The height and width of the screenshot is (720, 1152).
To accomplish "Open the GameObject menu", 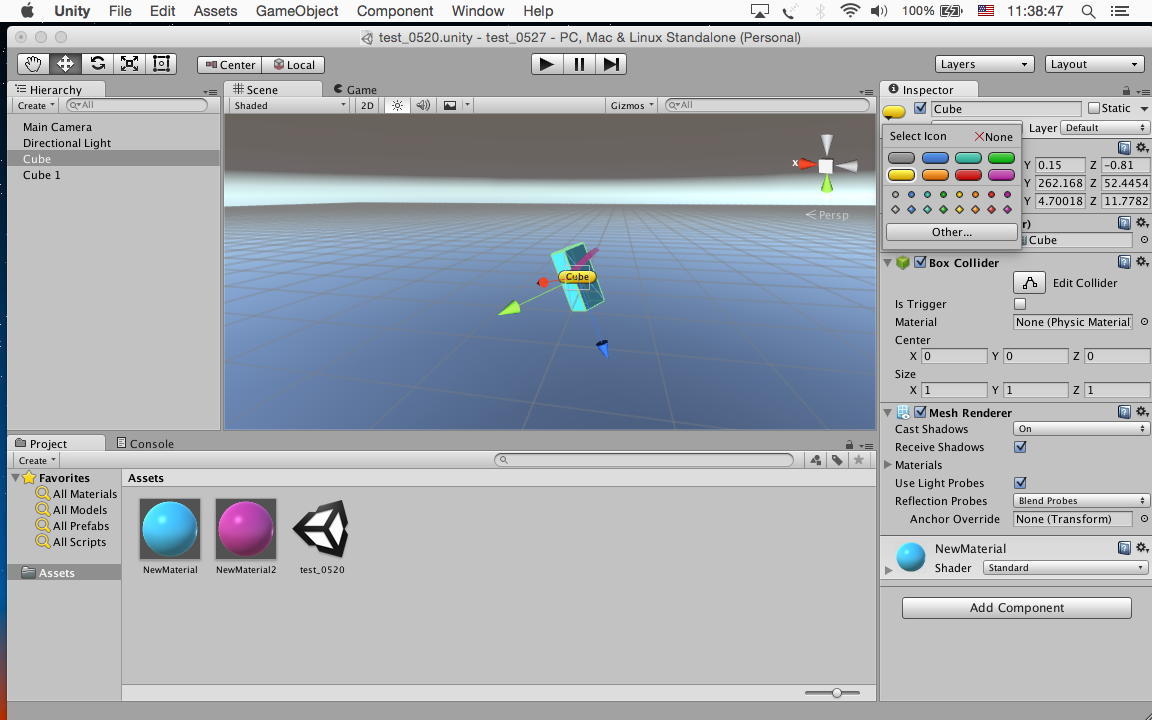I will coord(297,11).
